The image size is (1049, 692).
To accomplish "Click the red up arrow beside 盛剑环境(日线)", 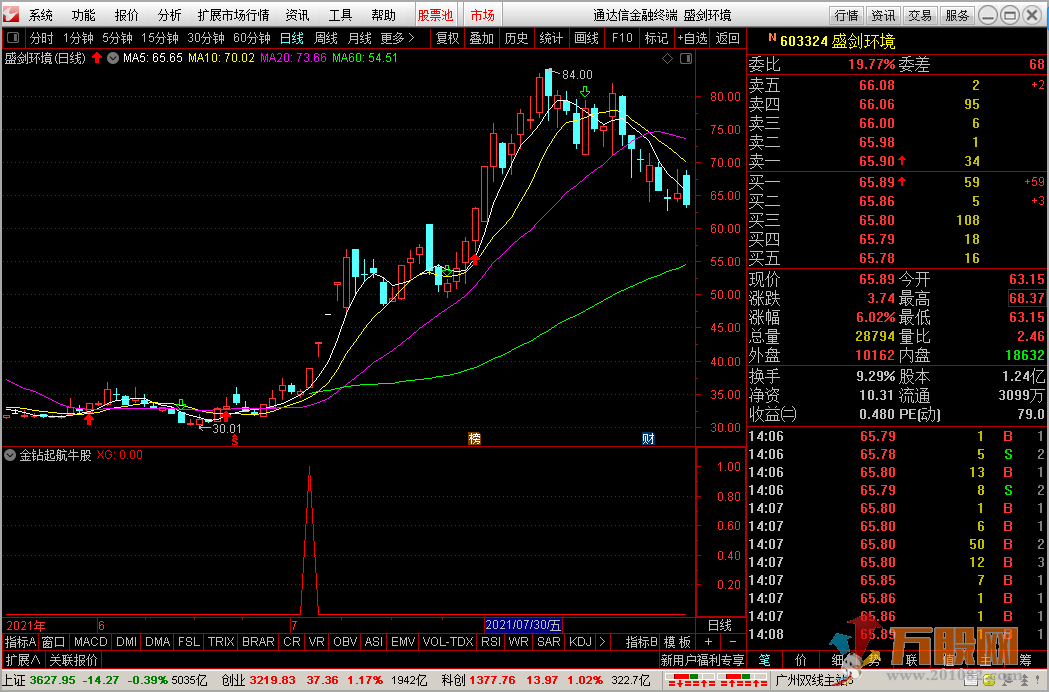I will 97,58.
